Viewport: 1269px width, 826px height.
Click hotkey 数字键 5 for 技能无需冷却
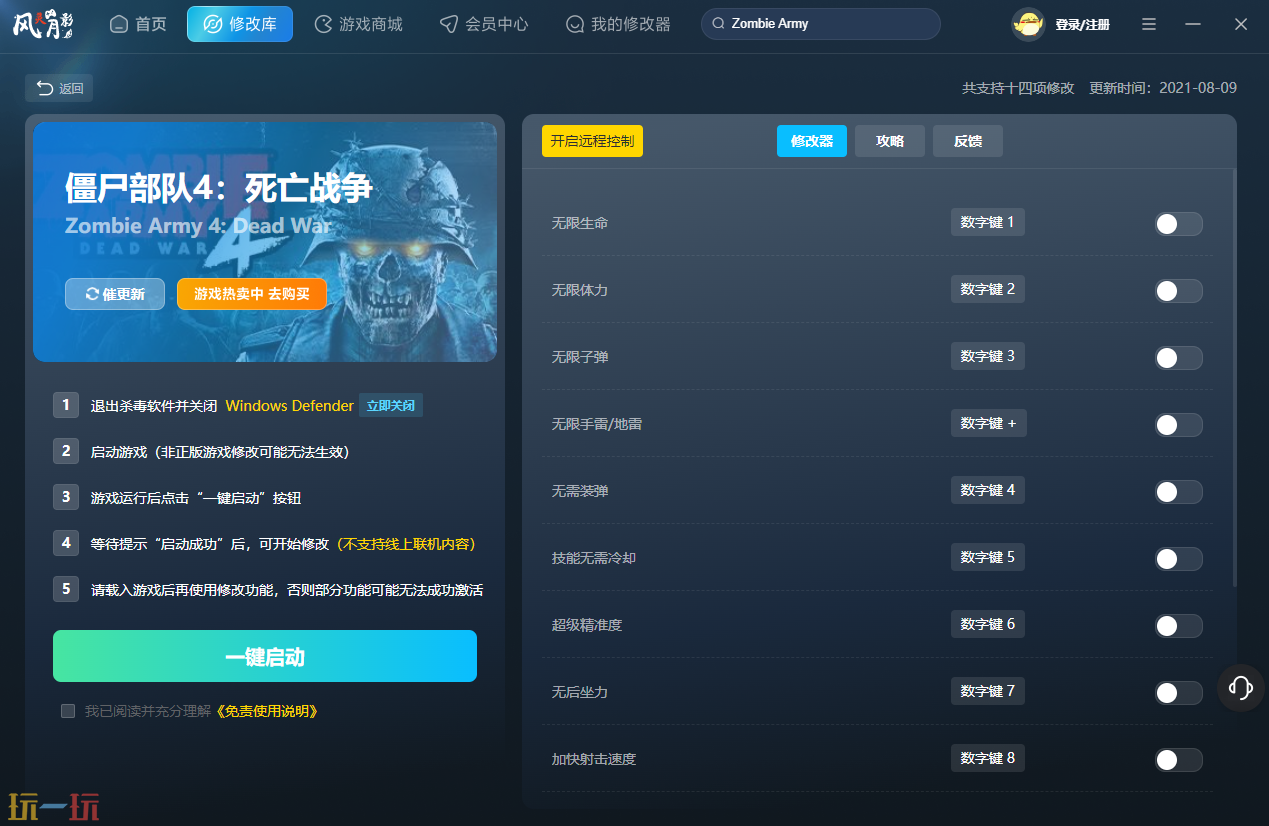tap(988, 557)
